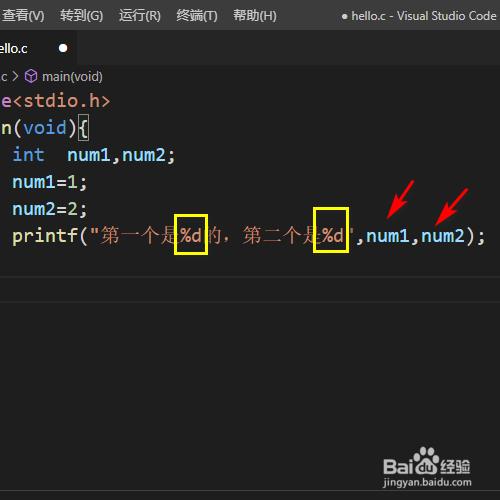This screenshot has width=500, height=500.
Task: Click the <stdio.h> include text
Action: pos(62,101)
